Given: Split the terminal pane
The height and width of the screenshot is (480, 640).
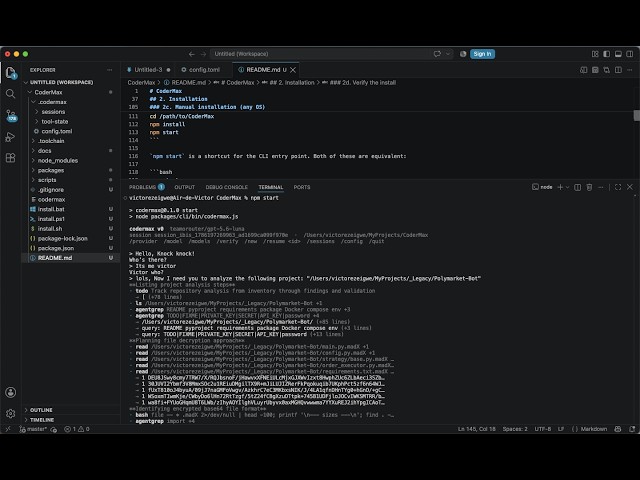Looking at the screenshot, I should 578,187.
